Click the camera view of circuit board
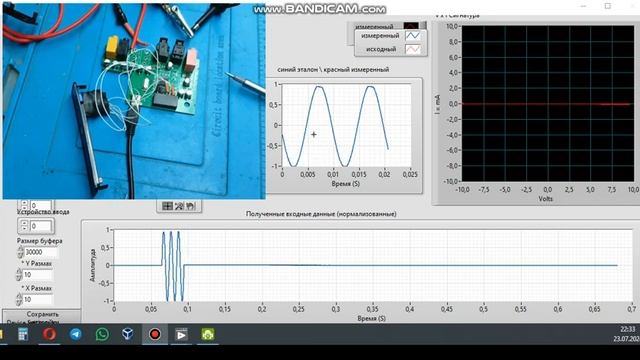This screenshot has height=360, width=640. 134,101
